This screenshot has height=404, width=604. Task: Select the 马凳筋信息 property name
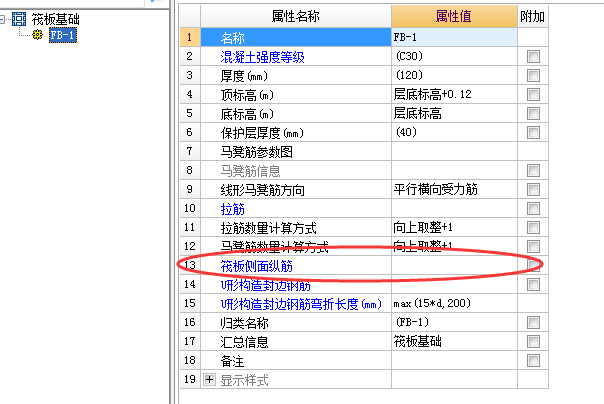[250, 171]
